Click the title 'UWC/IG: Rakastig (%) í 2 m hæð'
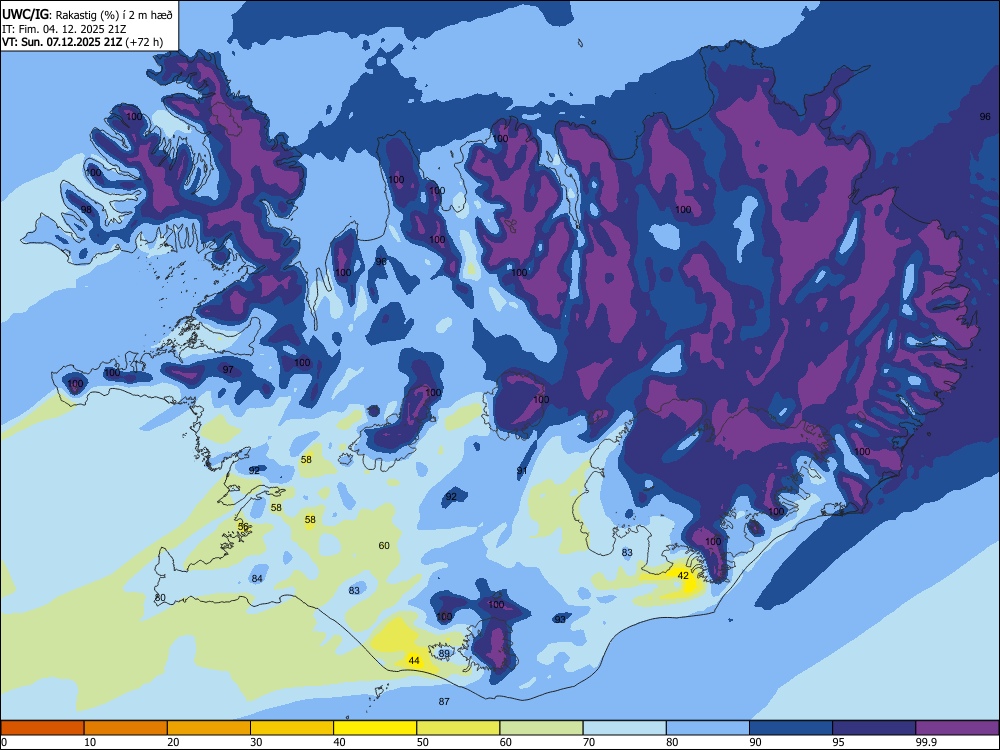 [x=87, y=14]
